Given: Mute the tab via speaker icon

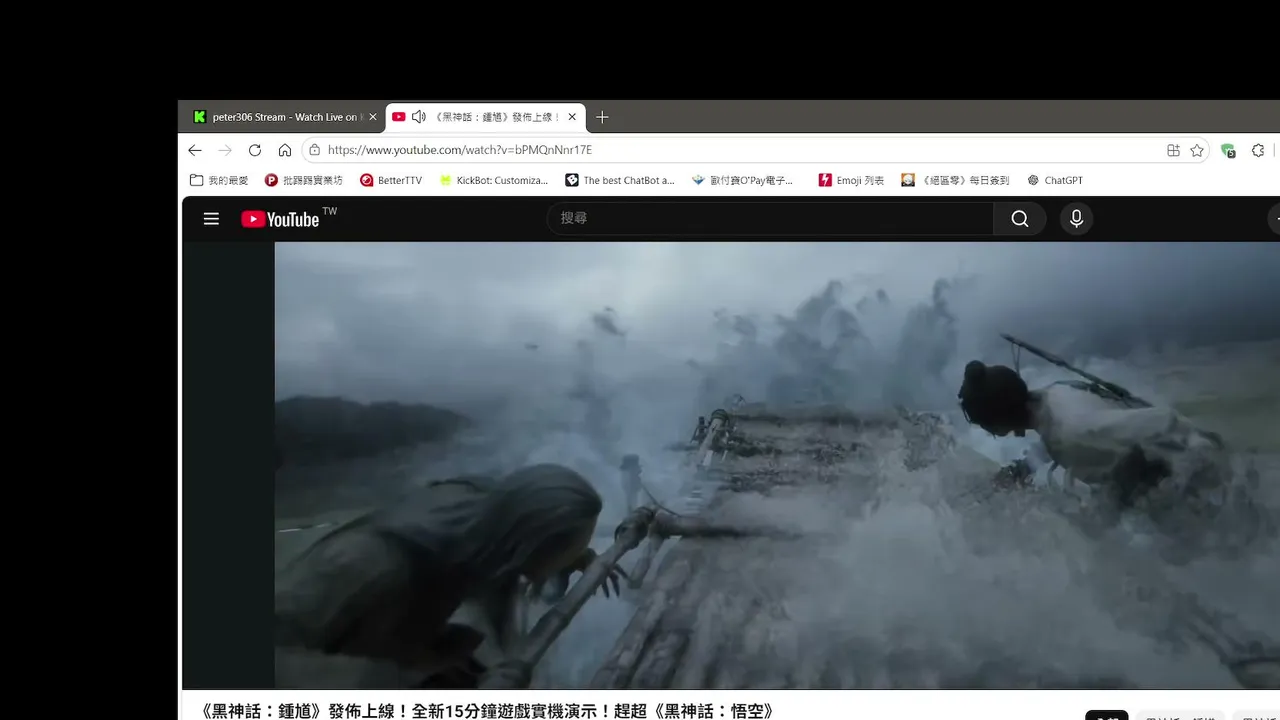Looking at the screenshot, I should [x=418, y=117].
